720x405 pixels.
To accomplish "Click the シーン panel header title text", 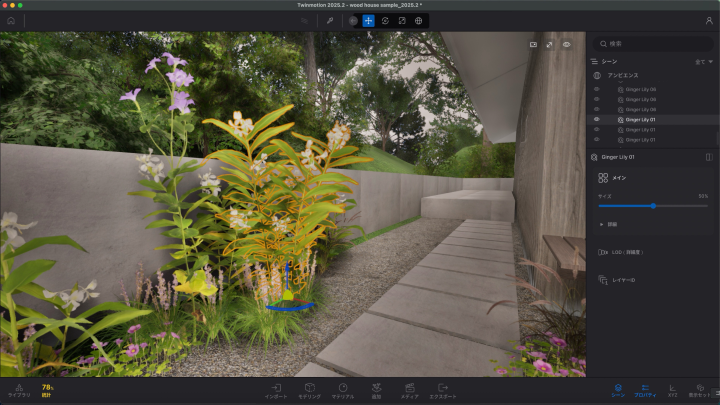I will [609, 62].
